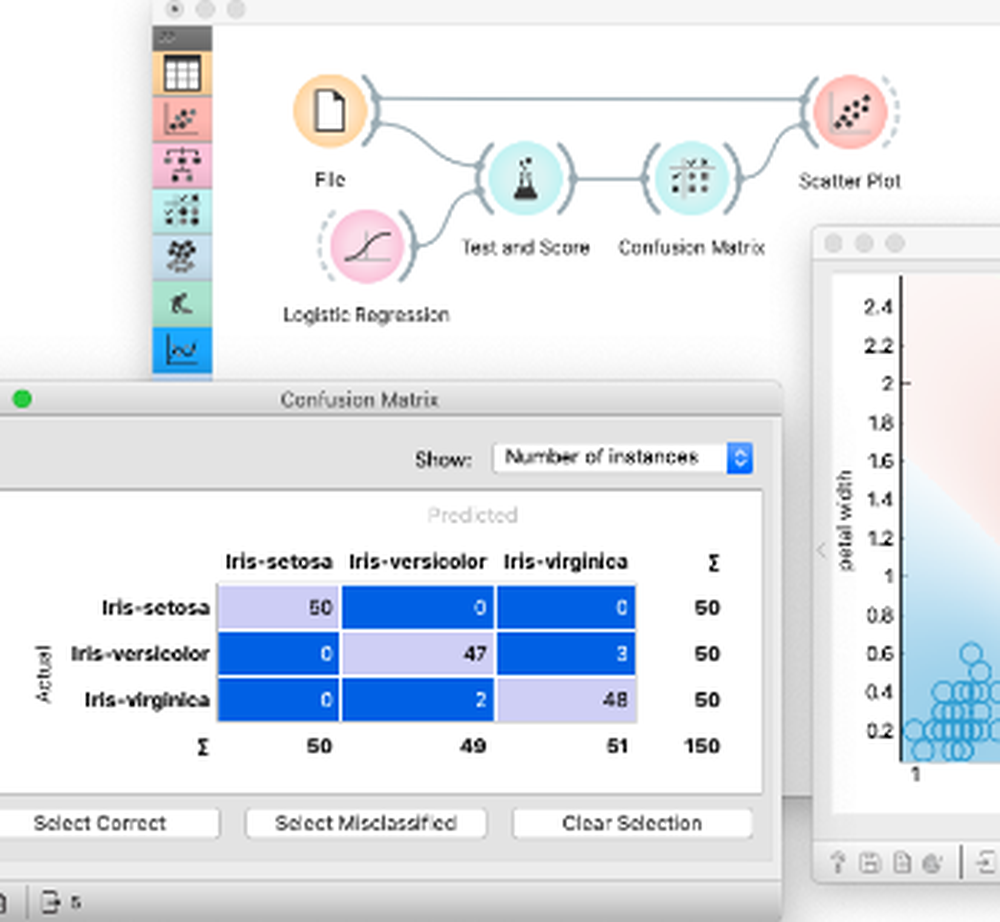Viewport: 1000px width, 922px height.
Task: Collapse the scatter plot panel via left chevron
Action: coord(820,550)
